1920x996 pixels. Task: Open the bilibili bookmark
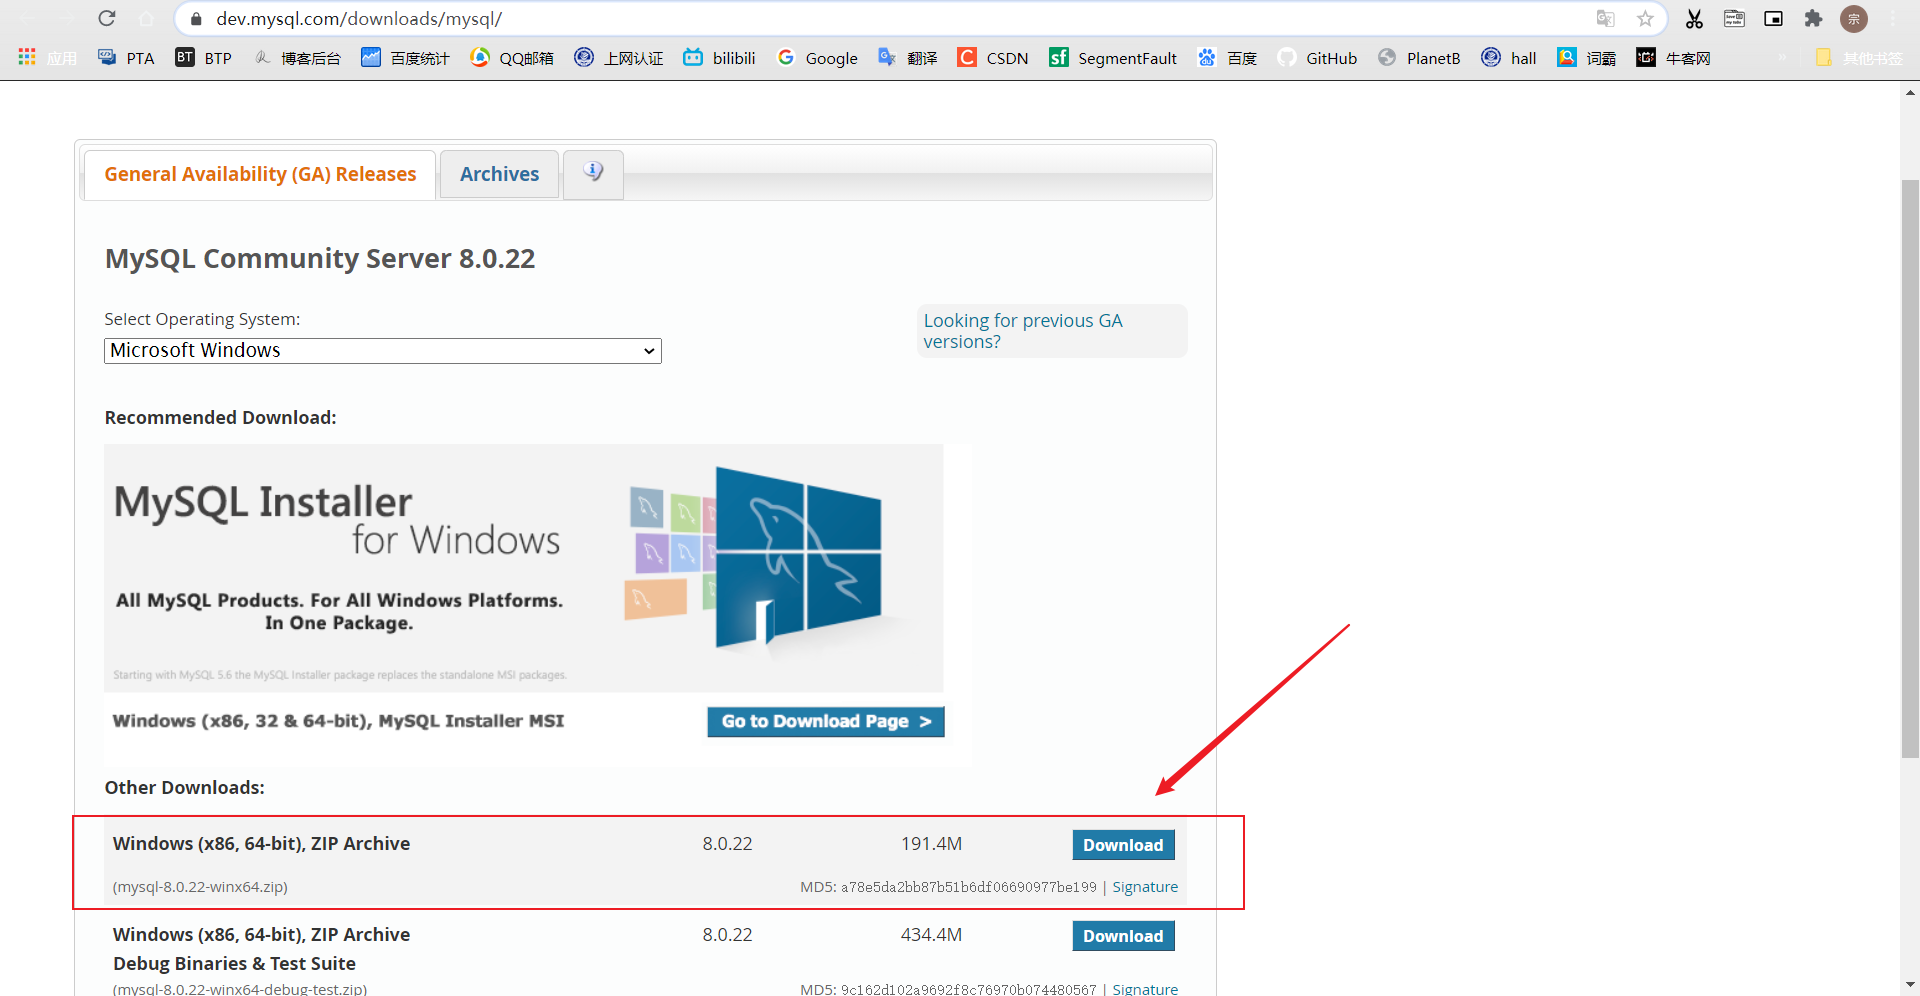pyautogui.click(x=719, y=58)
